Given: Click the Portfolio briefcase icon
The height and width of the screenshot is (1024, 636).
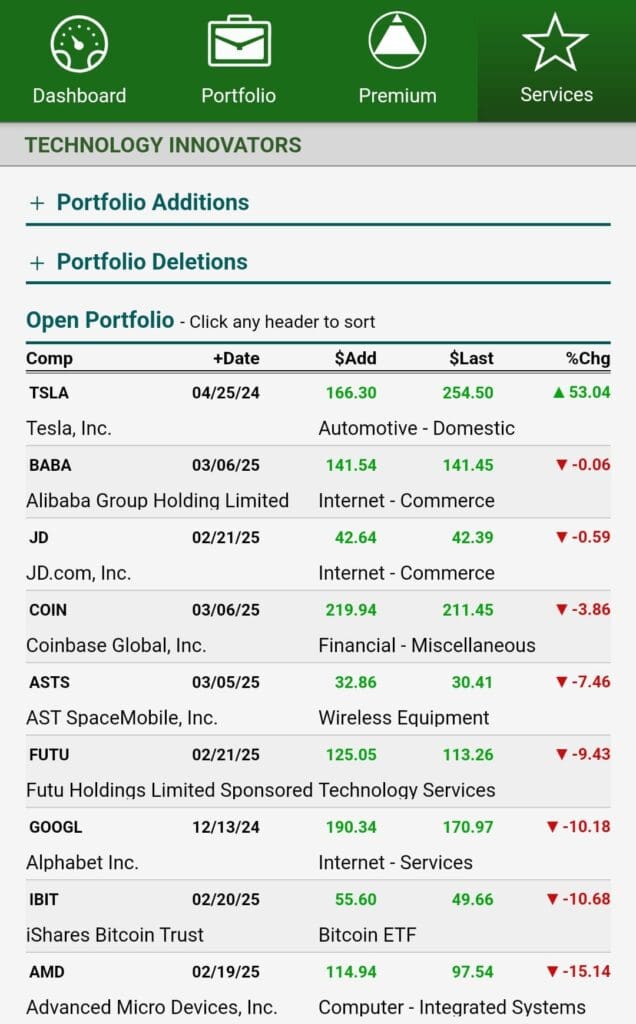Looking at the screenshot, I should point(238,42).
